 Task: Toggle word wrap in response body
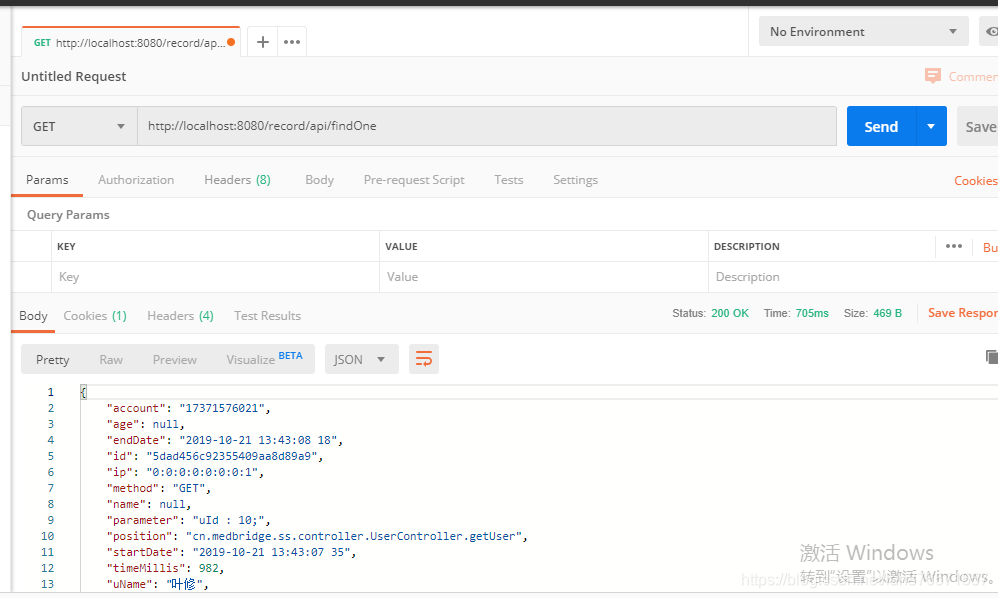(424, 359)
